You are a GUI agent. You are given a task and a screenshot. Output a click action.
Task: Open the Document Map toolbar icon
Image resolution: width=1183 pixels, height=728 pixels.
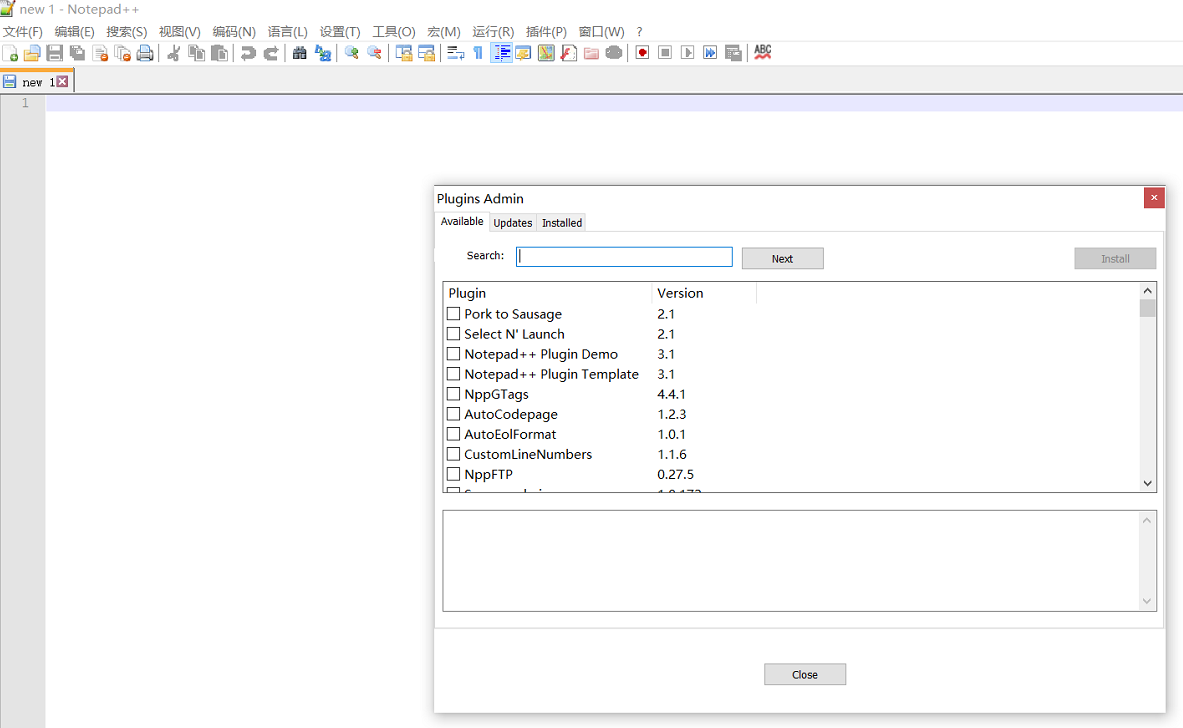(546, 53)
